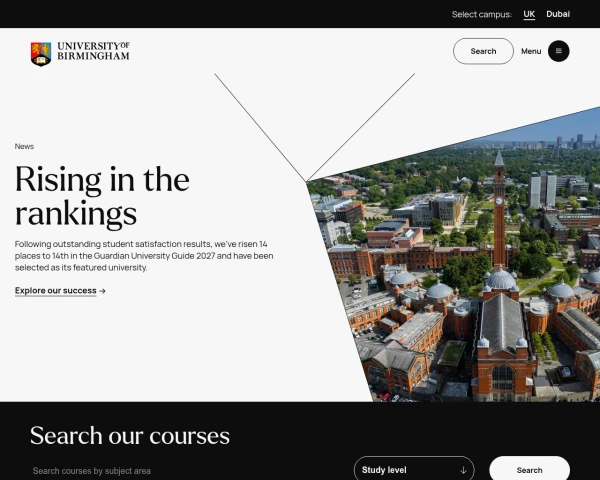
Task: Click the University of Birmingham crest logo
Action: [x=41, y=54]
